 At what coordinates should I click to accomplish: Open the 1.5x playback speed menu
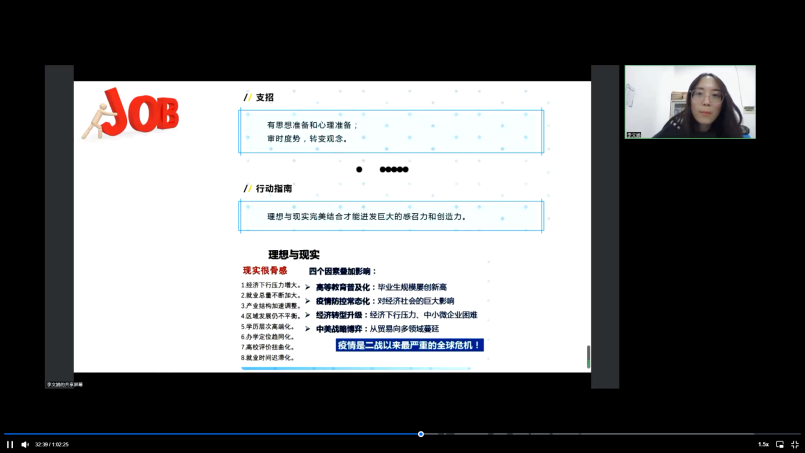[x=763, y=444]
